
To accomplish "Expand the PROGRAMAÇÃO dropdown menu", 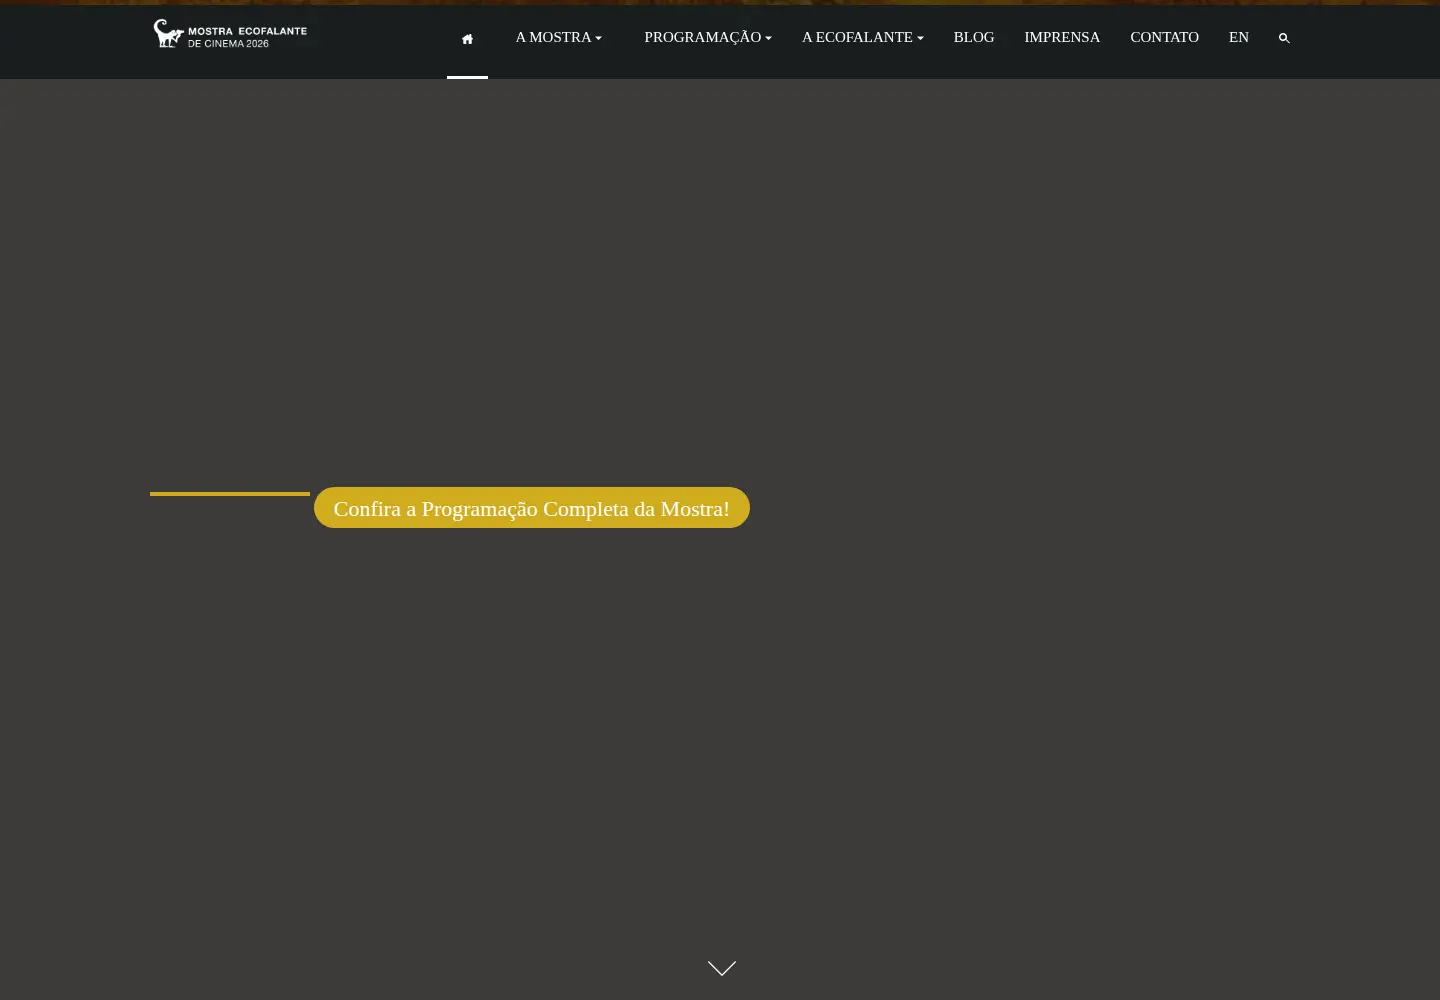I will point(708,37).
